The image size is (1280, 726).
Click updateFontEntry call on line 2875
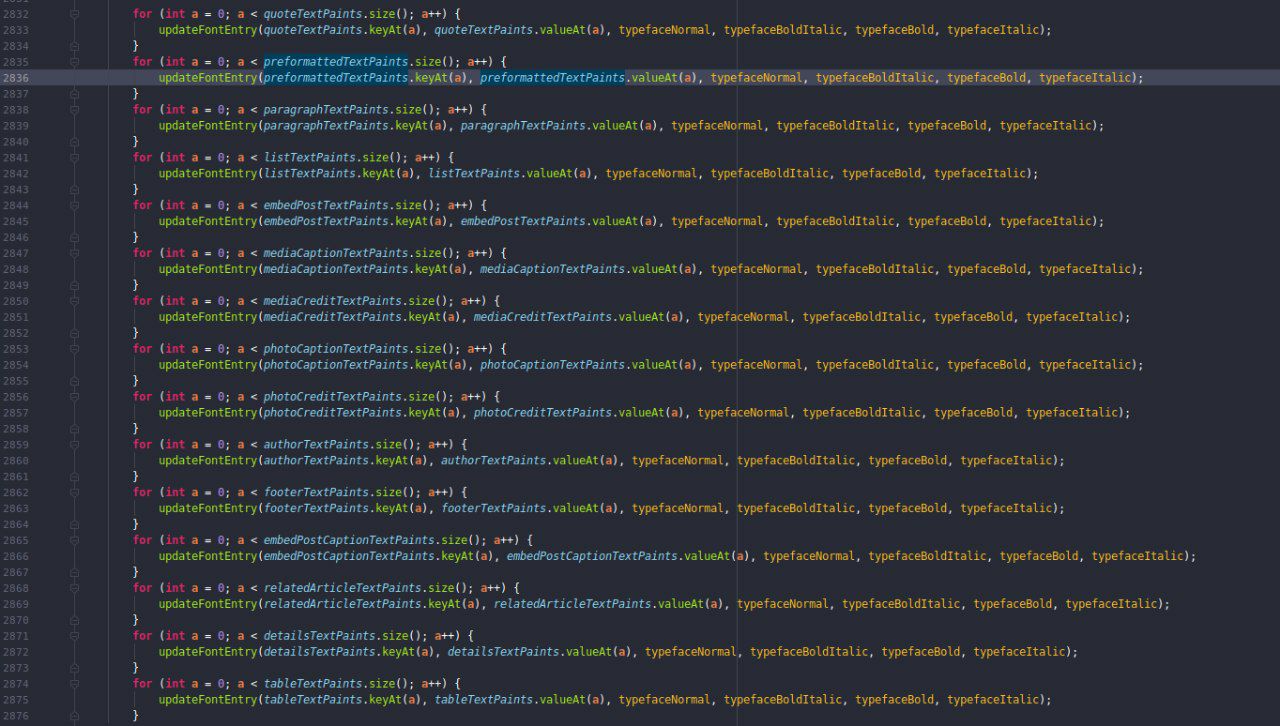tap(207, 700)
